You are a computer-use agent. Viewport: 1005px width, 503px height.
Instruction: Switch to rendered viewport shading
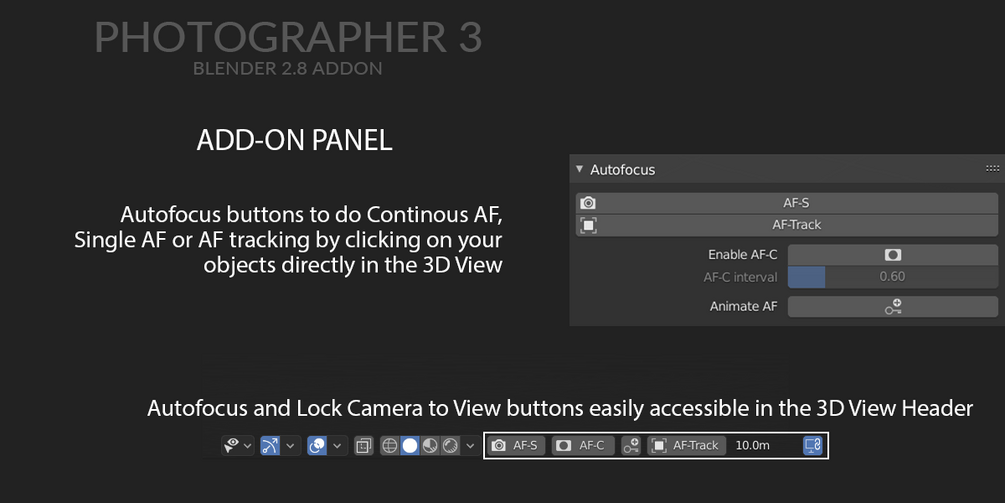(450, 445)
